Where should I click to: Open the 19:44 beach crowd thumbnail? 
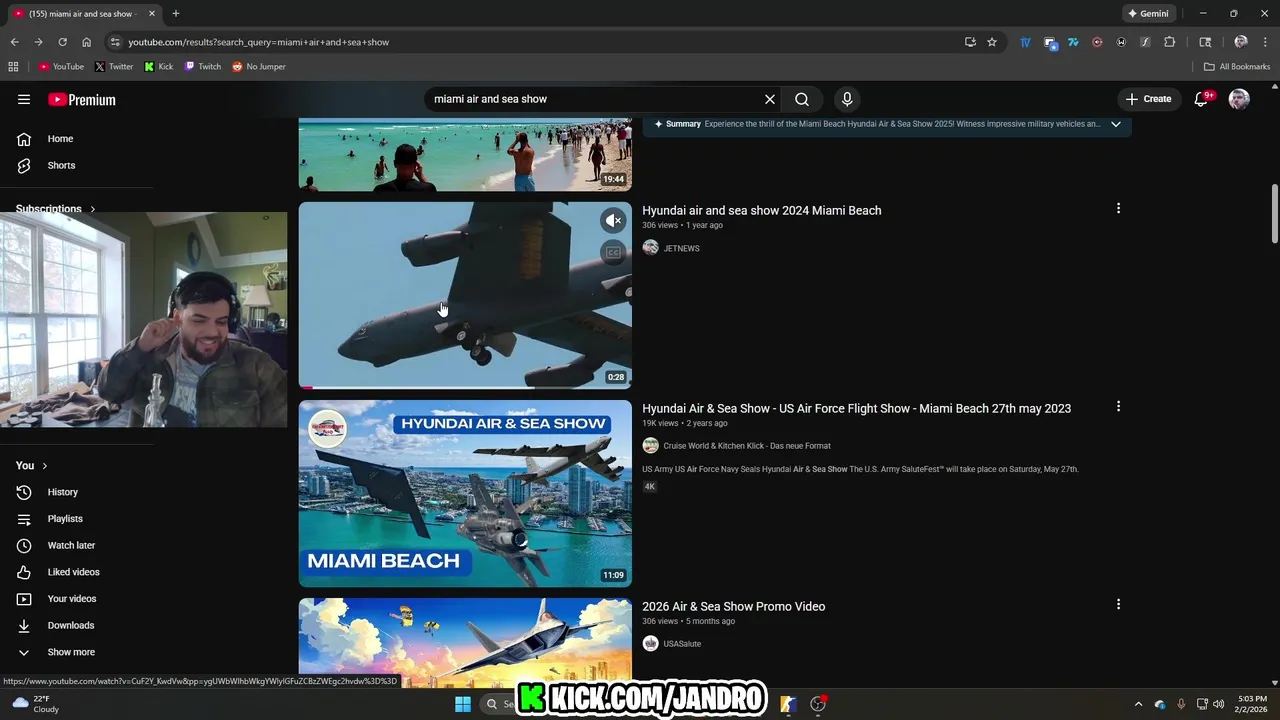(465, 154)
